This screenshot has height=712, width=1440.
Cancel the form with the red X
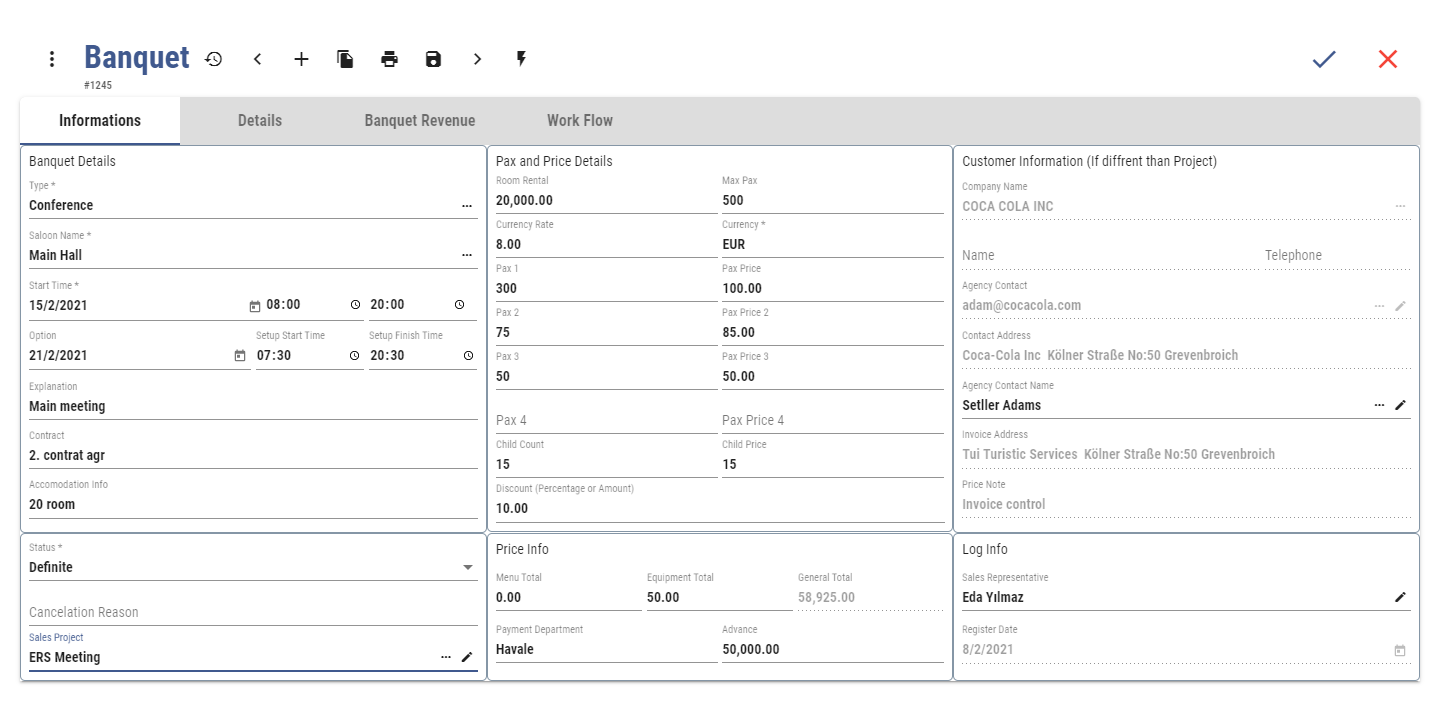(1388, 59)
